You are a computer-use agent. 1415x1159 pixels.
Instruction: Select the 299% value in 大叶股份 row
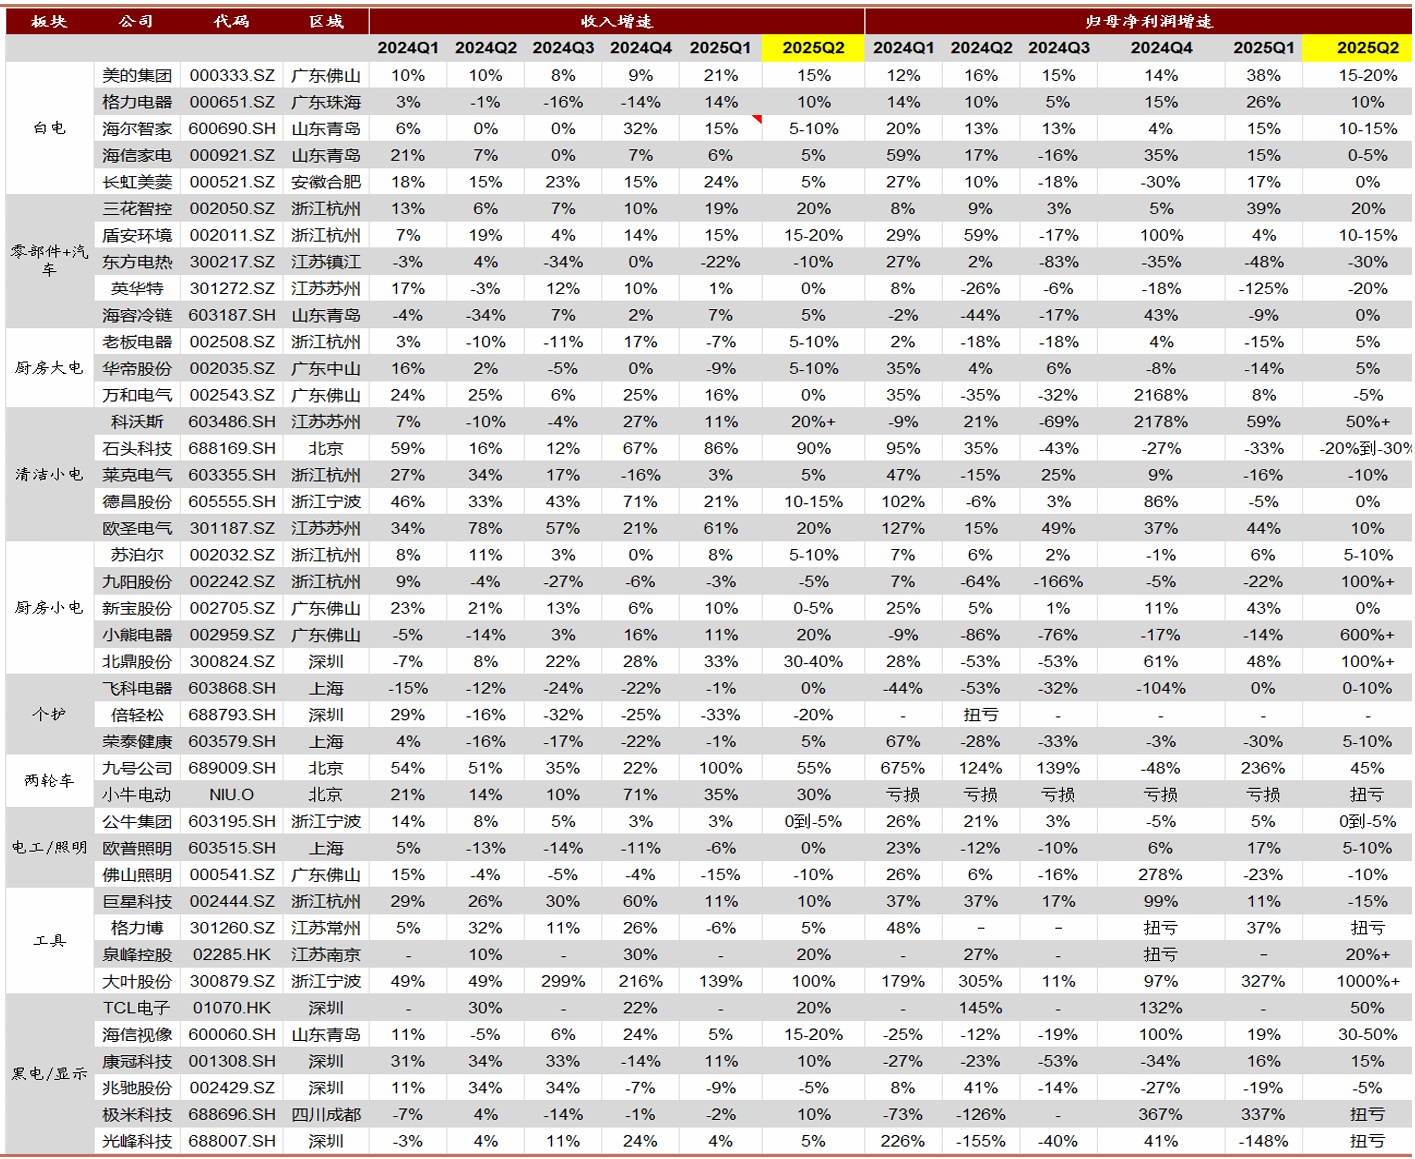[x=563, y=981]
